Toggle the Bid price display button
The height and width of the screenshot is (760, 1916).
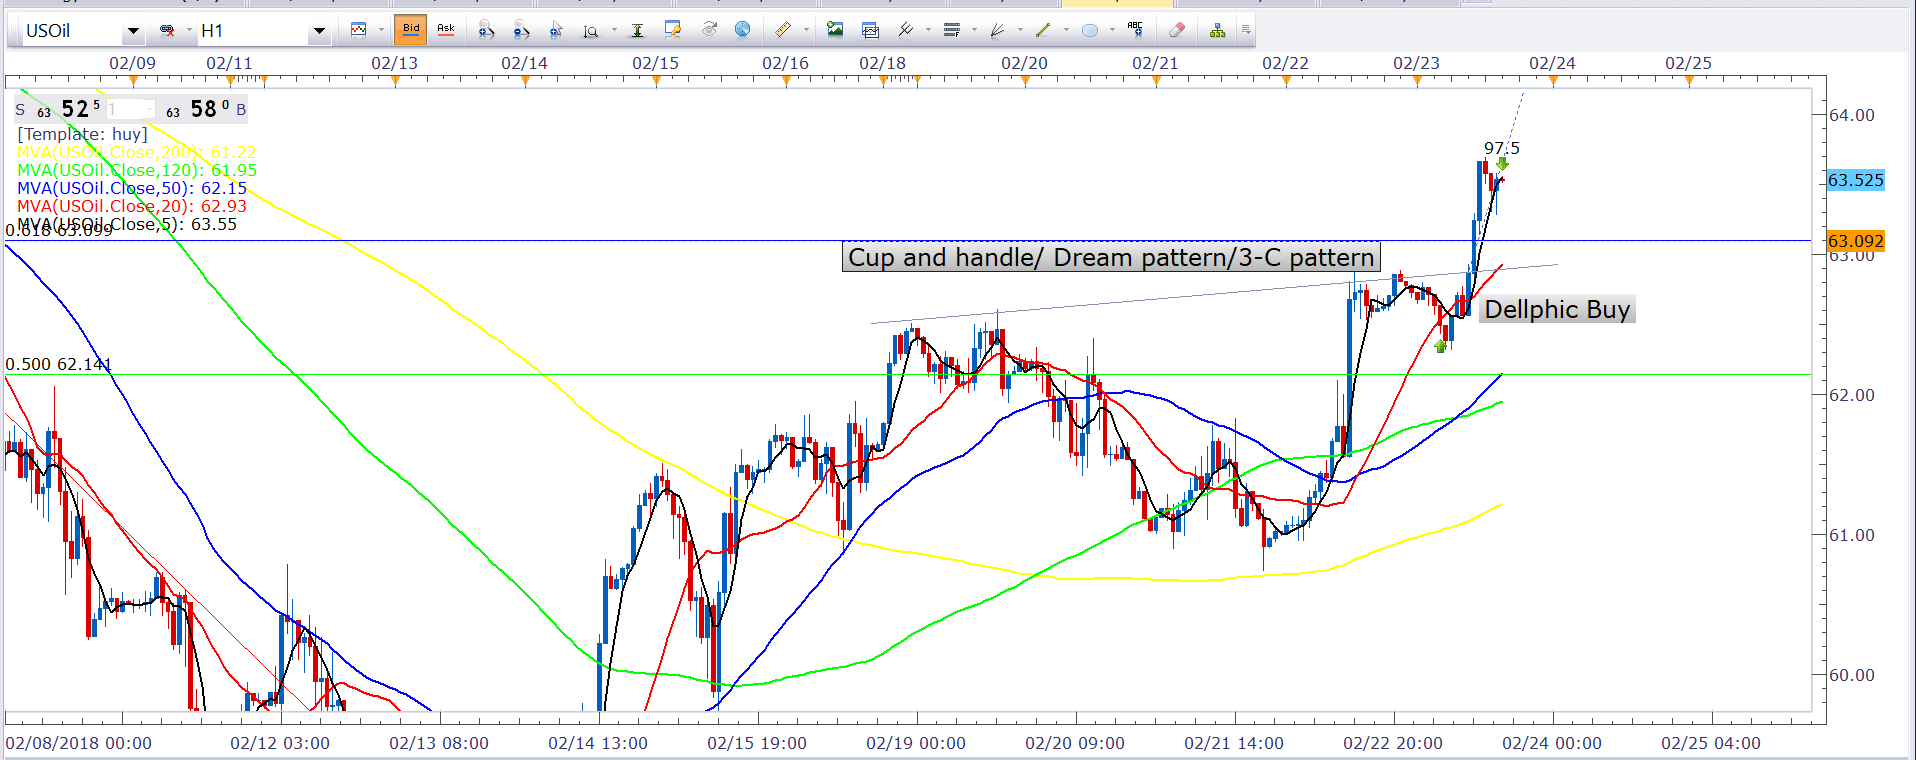pyautogui.click(x=411, y=30)
